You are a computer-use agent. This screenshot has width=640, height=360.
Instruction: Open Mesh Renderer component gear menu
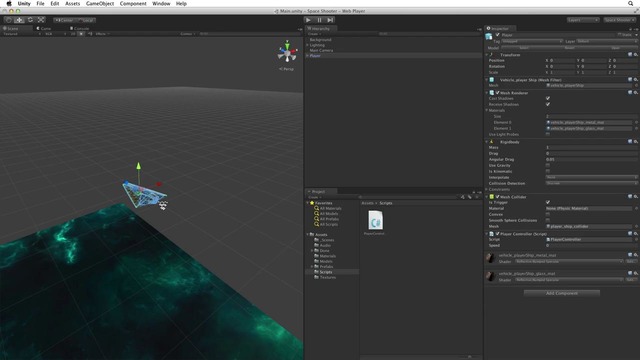click(636, 93)
